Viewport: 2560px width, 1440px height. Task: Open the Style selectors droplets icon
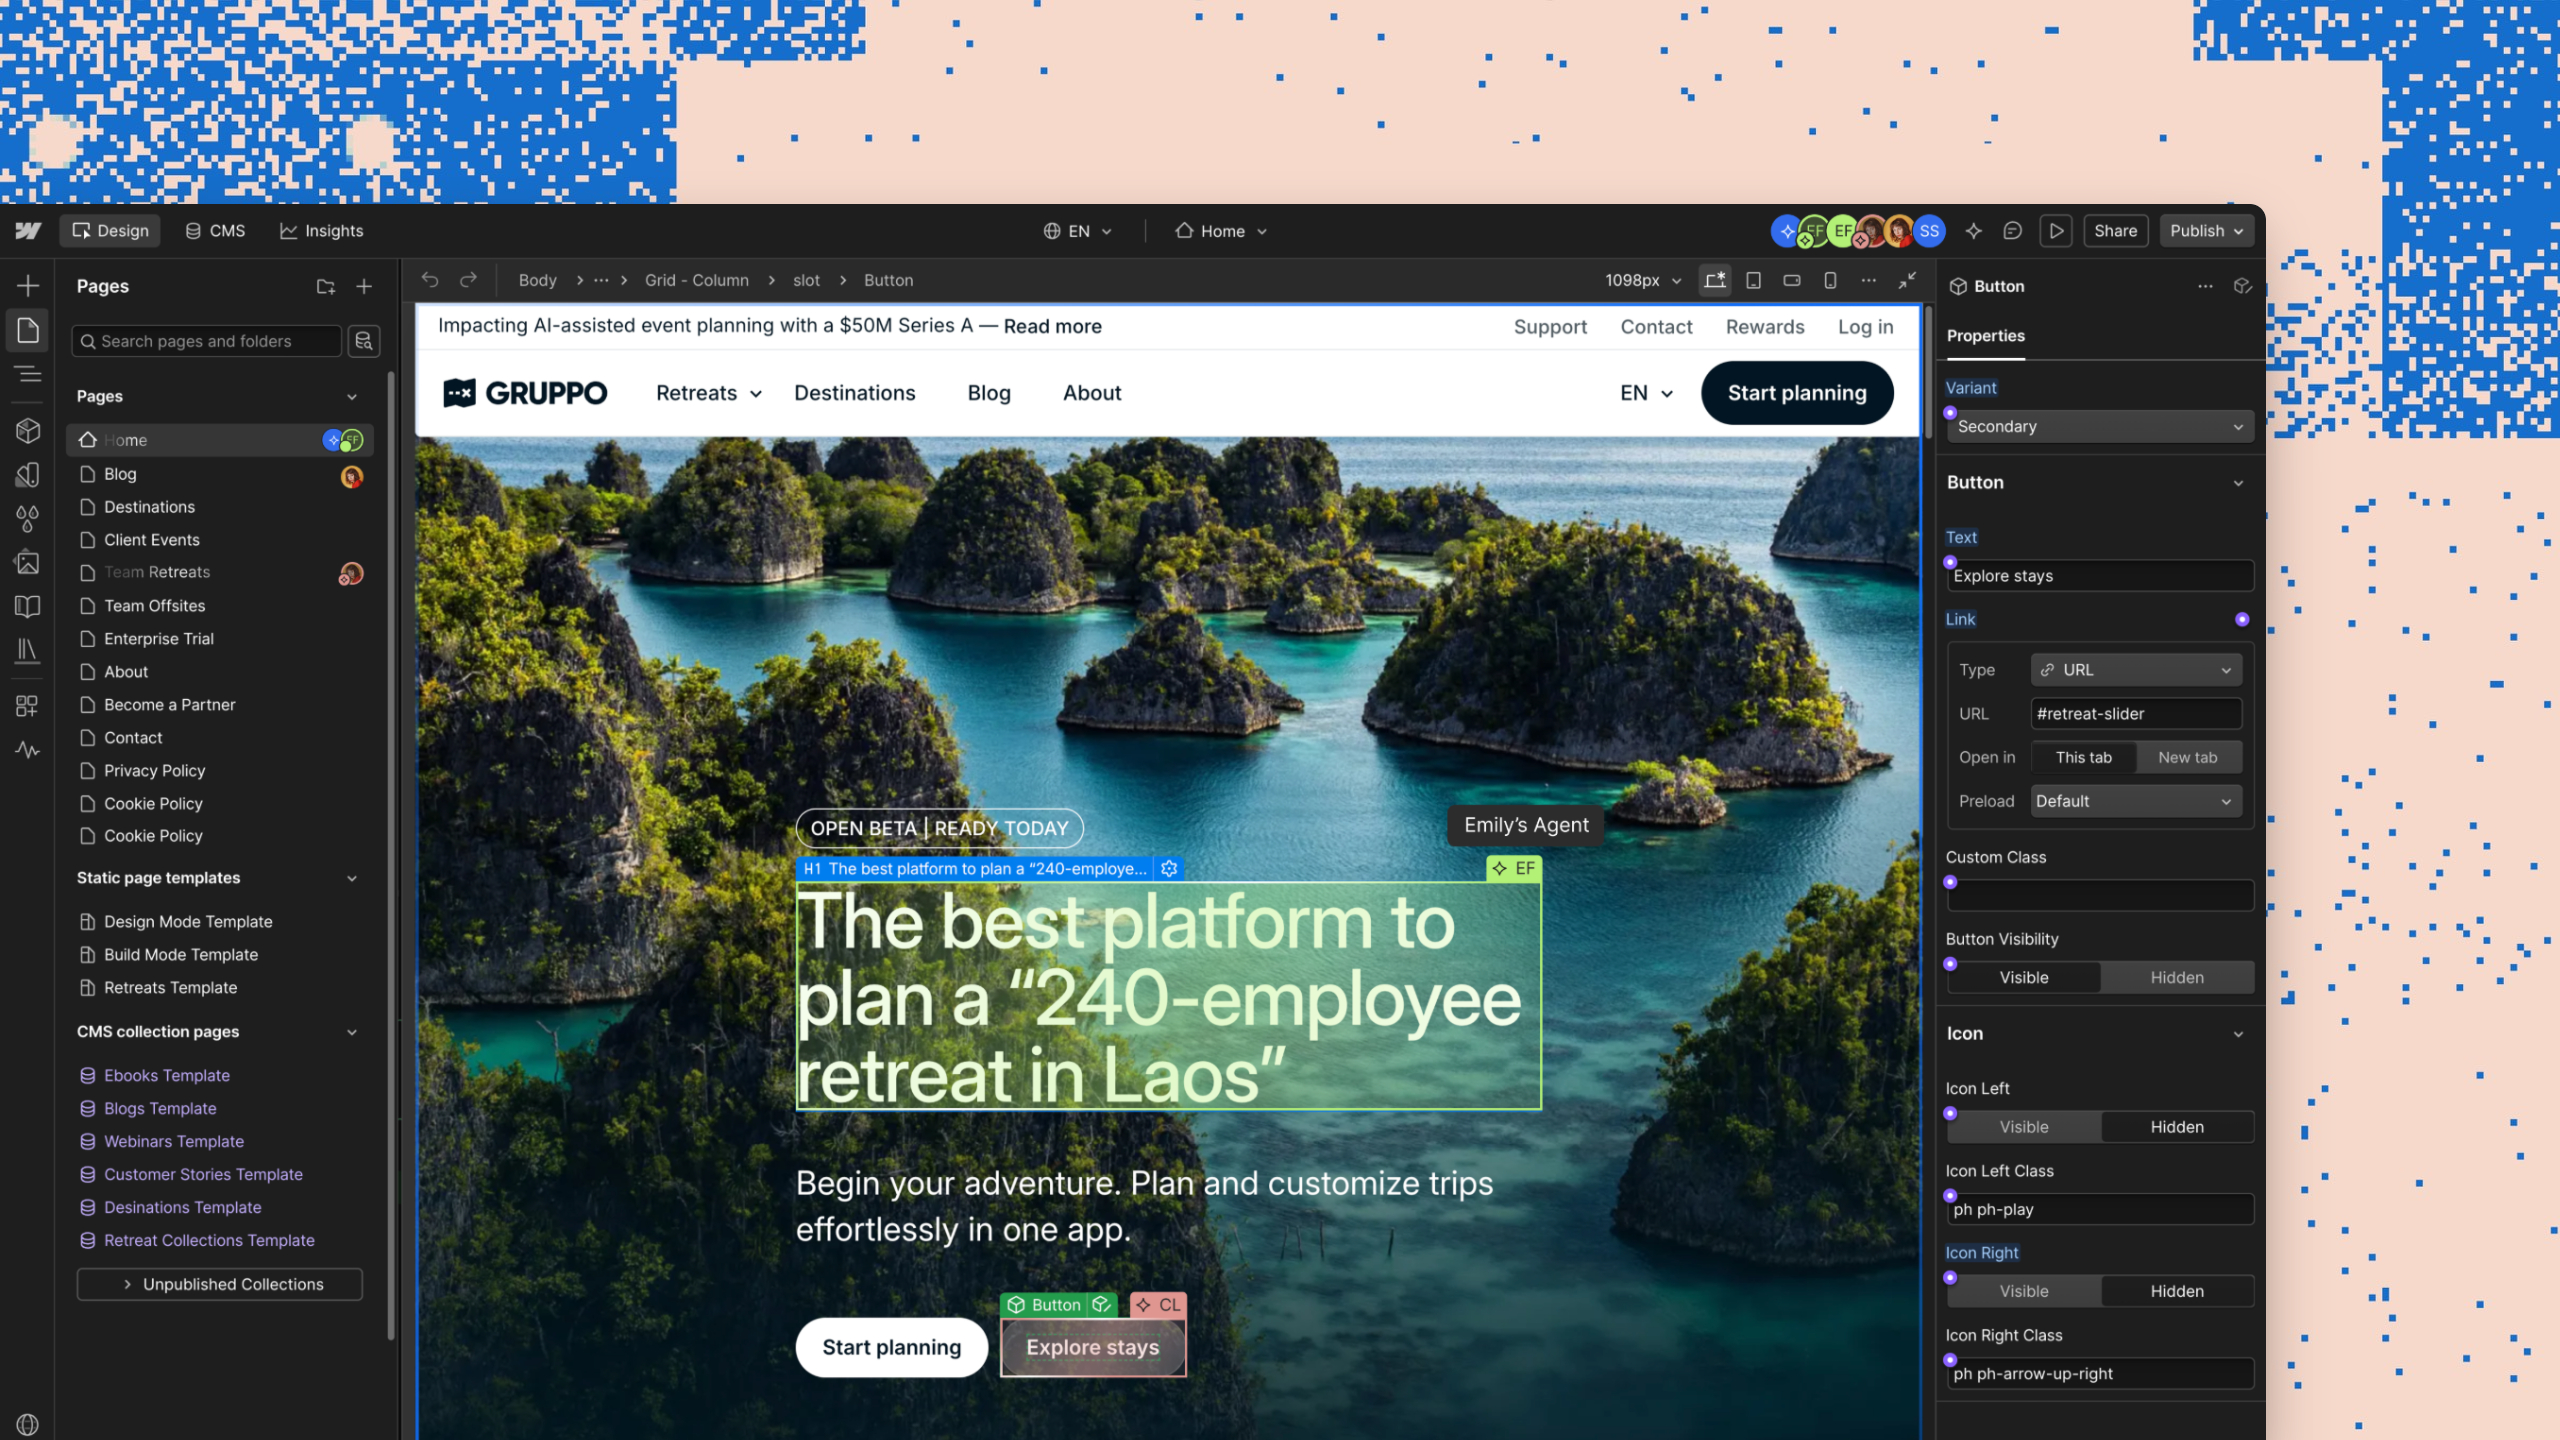[28, 519]
